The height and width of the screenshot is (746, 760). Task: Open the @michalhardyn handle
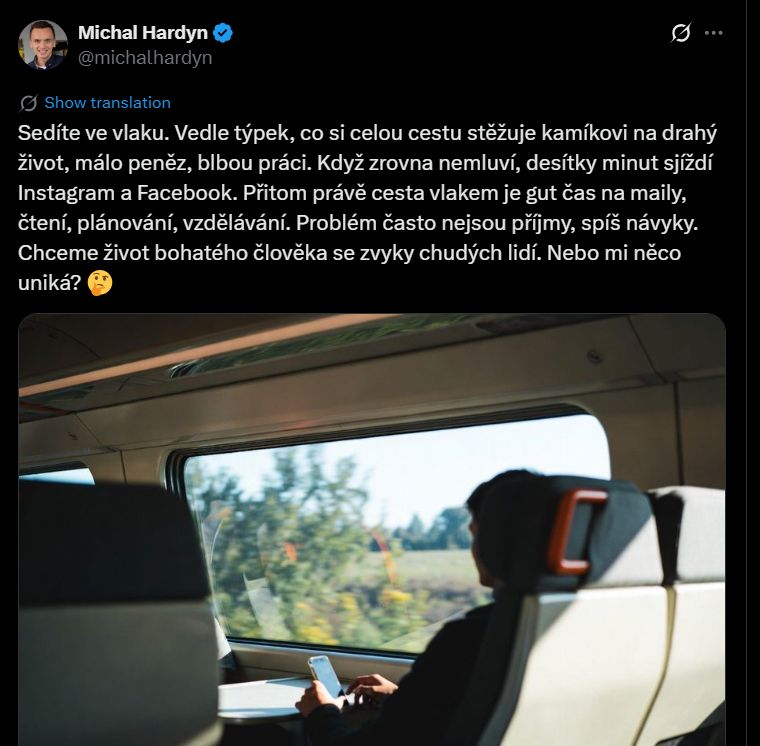(145, 58)
